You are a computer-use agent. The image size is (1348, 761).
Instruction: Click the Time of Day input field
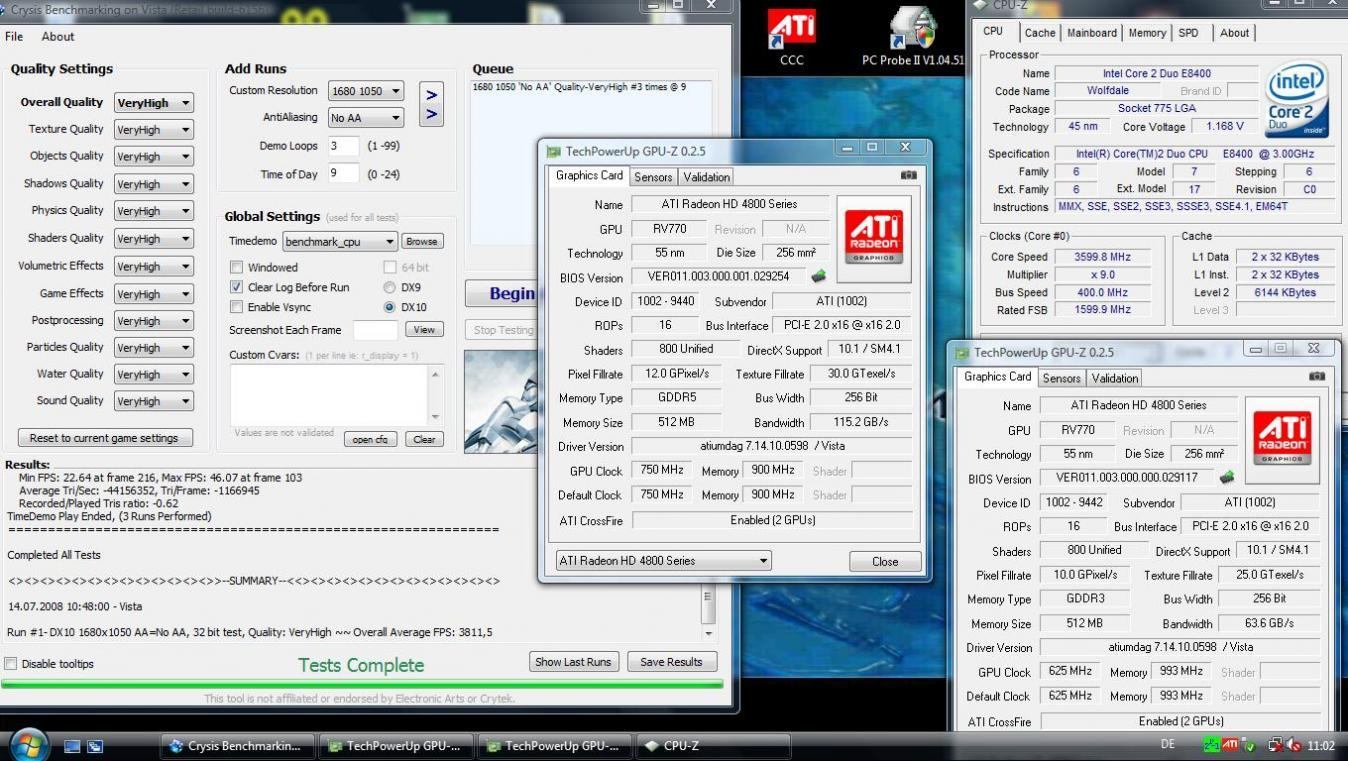tap(343, 173)
